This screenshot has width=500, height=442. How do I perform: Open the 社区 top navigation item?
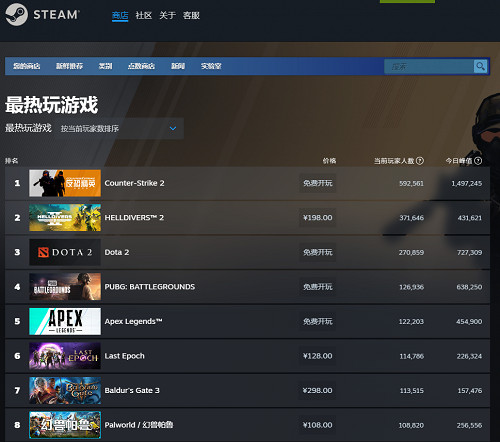tap(144, 15)
